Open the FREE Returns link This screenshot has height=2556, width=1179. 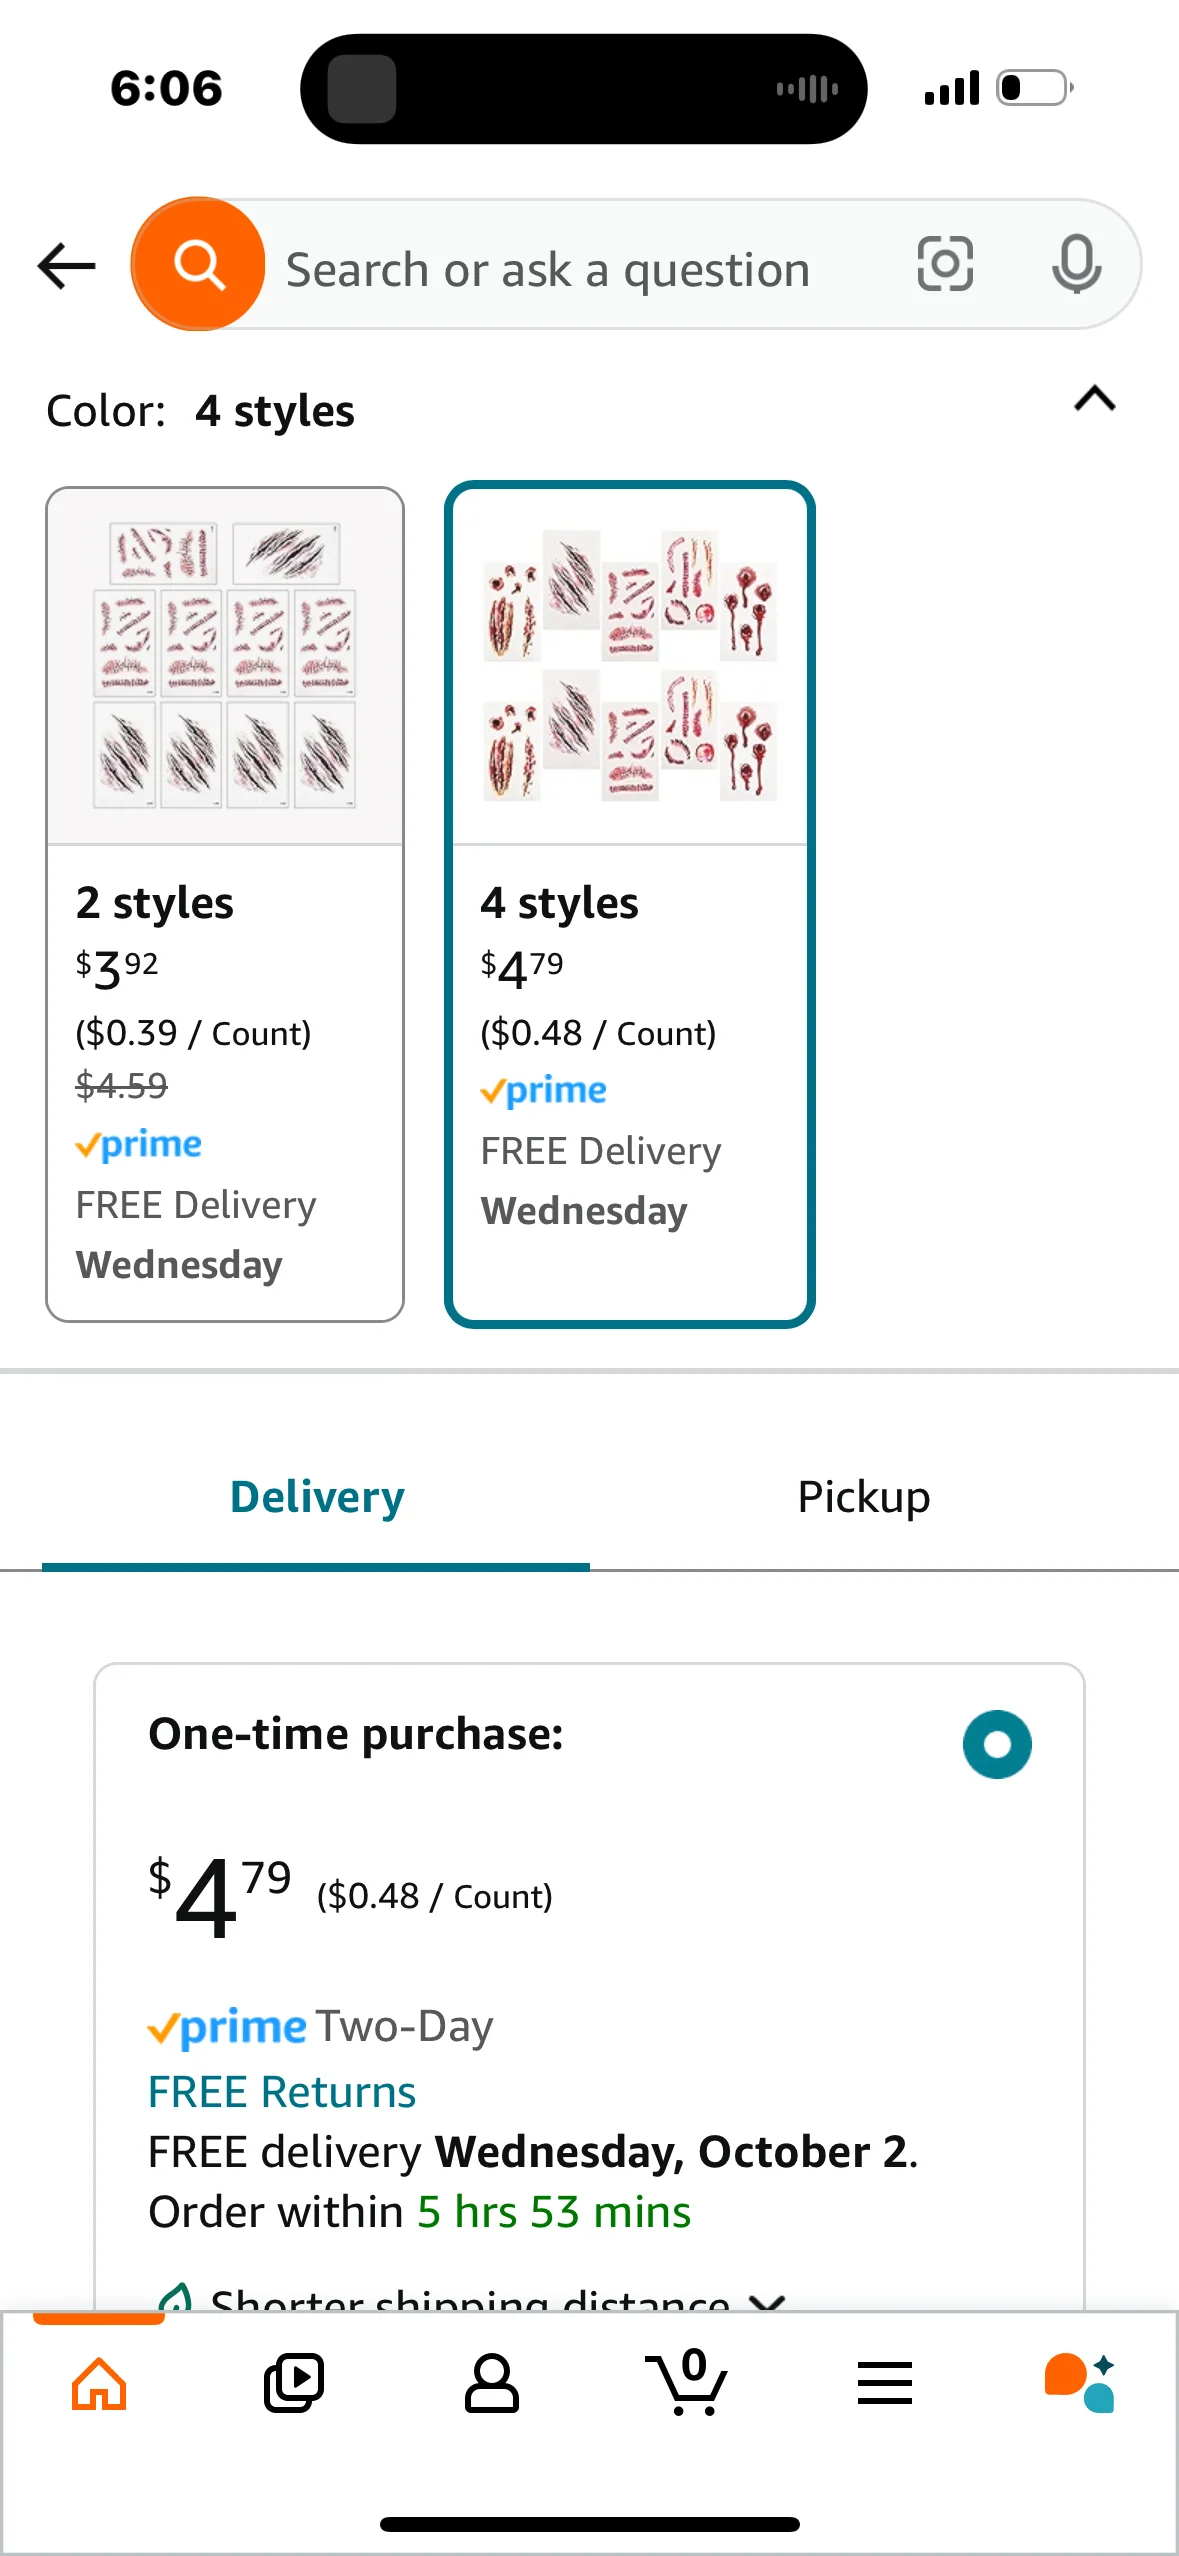(282, 2092)
